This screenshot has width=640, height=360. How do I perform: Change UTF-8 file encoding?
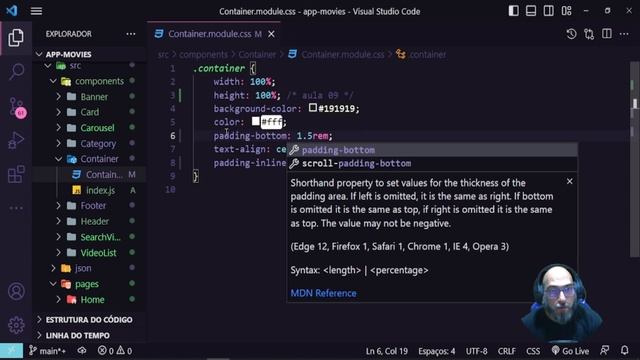tap(476, 351)
